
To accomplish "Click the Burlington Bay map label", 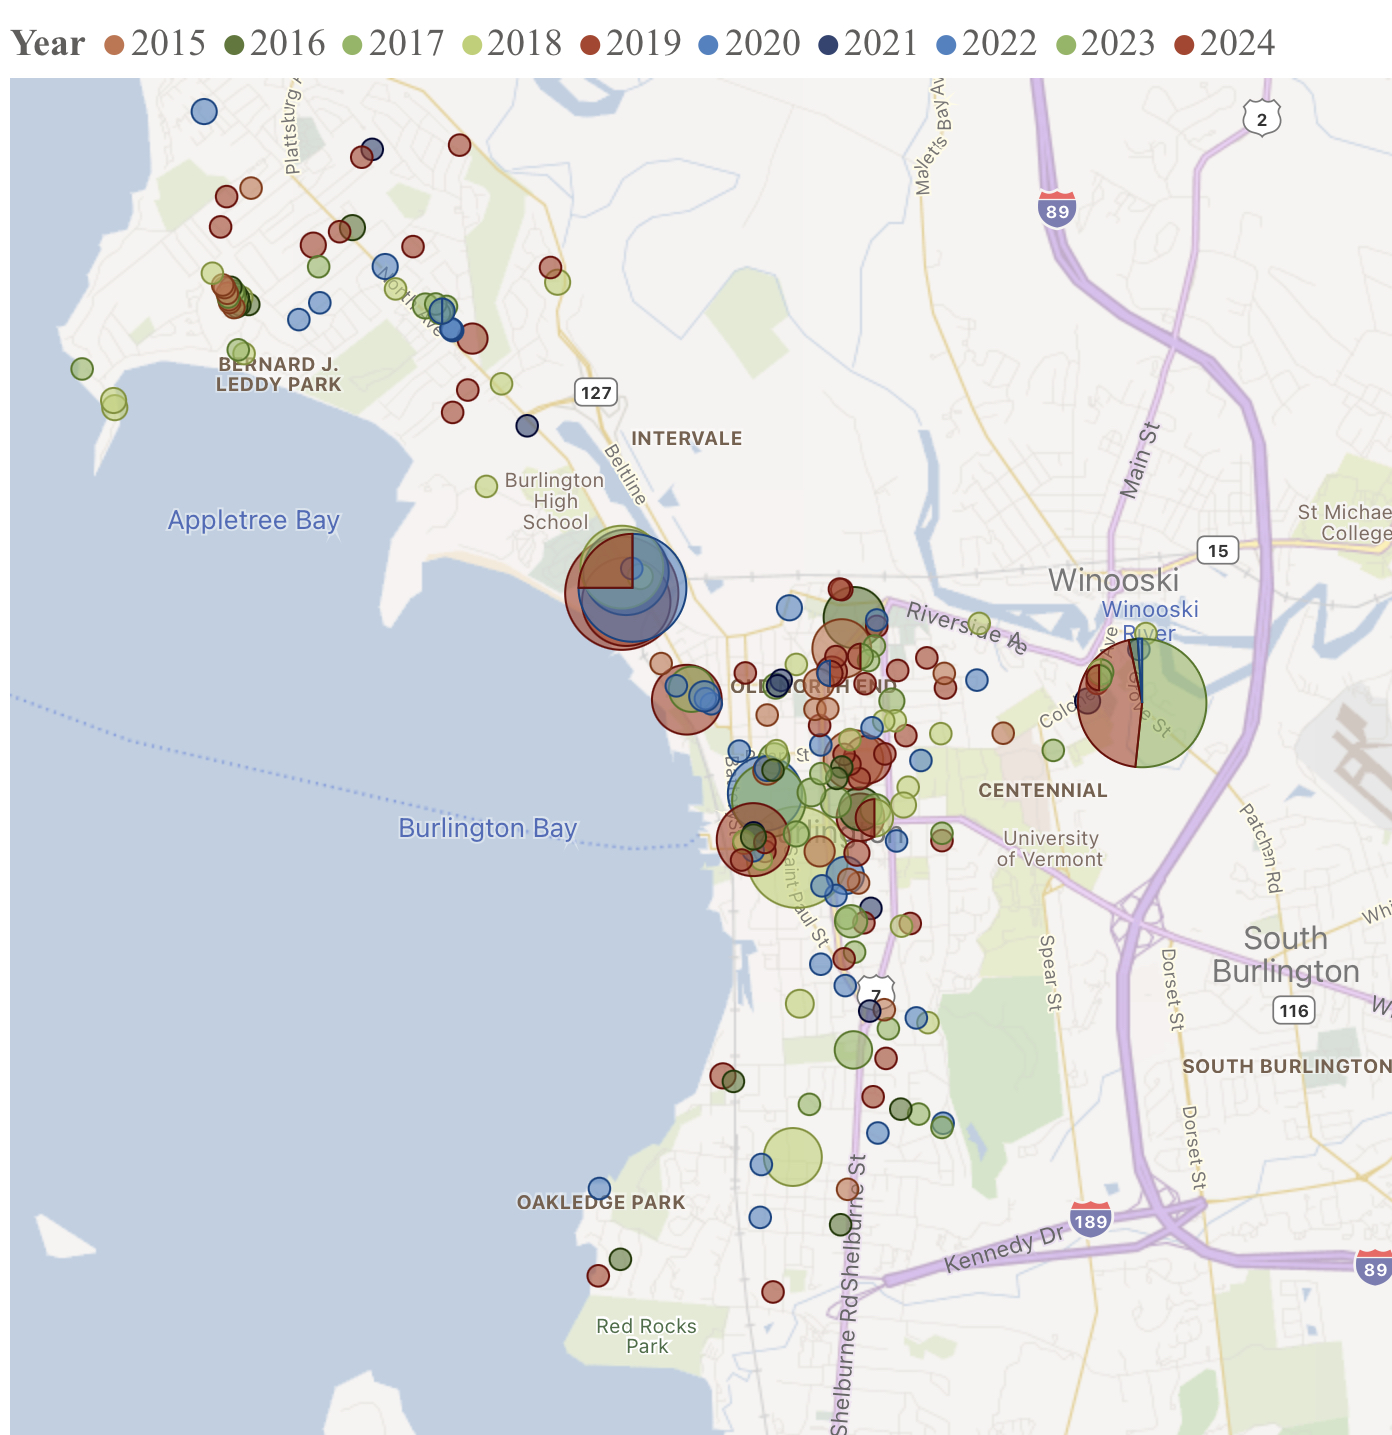I will pyautogui.click(x=488, y=828).
